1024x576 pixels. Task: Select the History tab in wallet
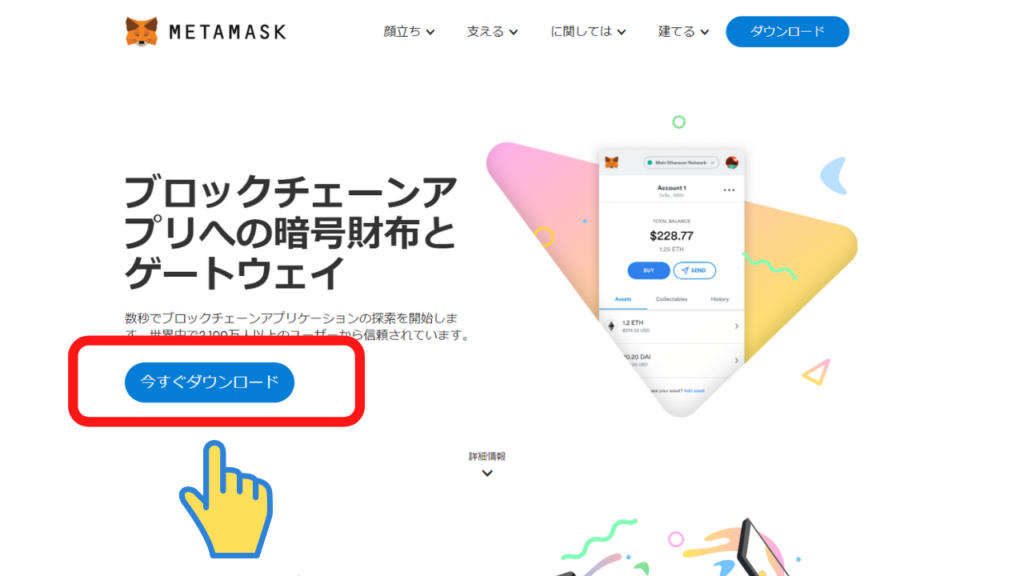[x=720, y=299]
